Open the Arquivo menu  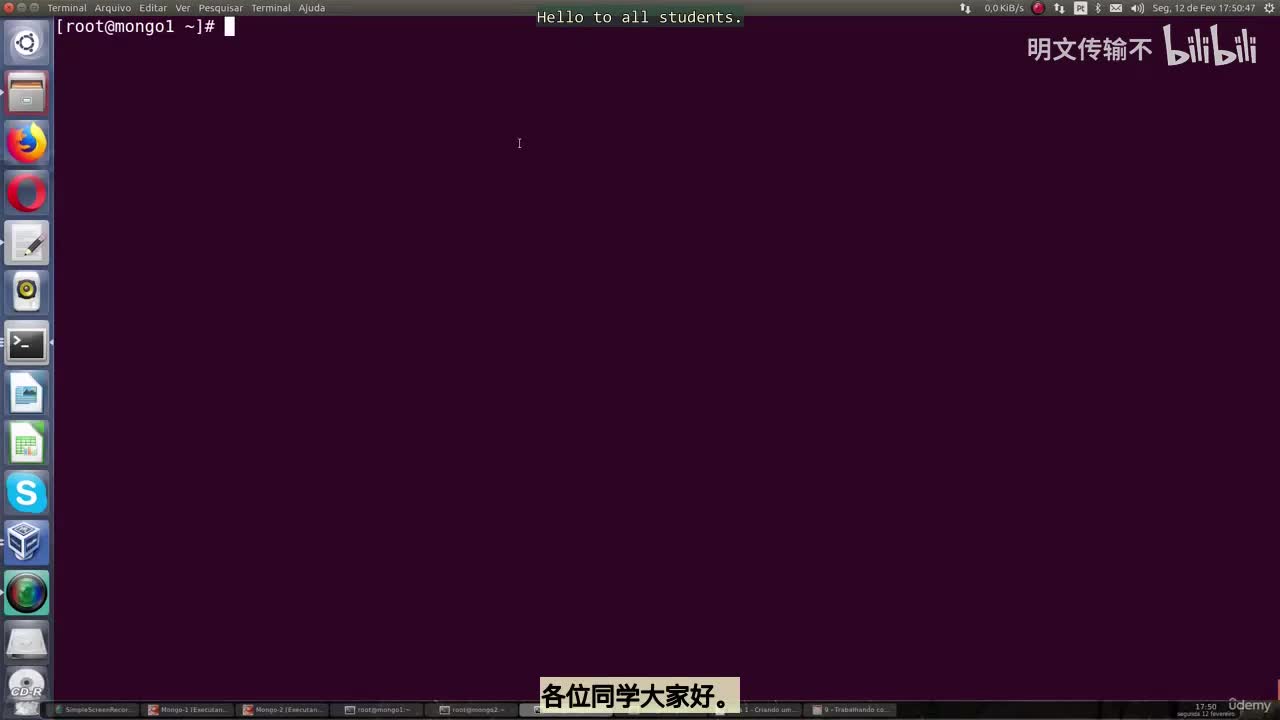point(113,8)
